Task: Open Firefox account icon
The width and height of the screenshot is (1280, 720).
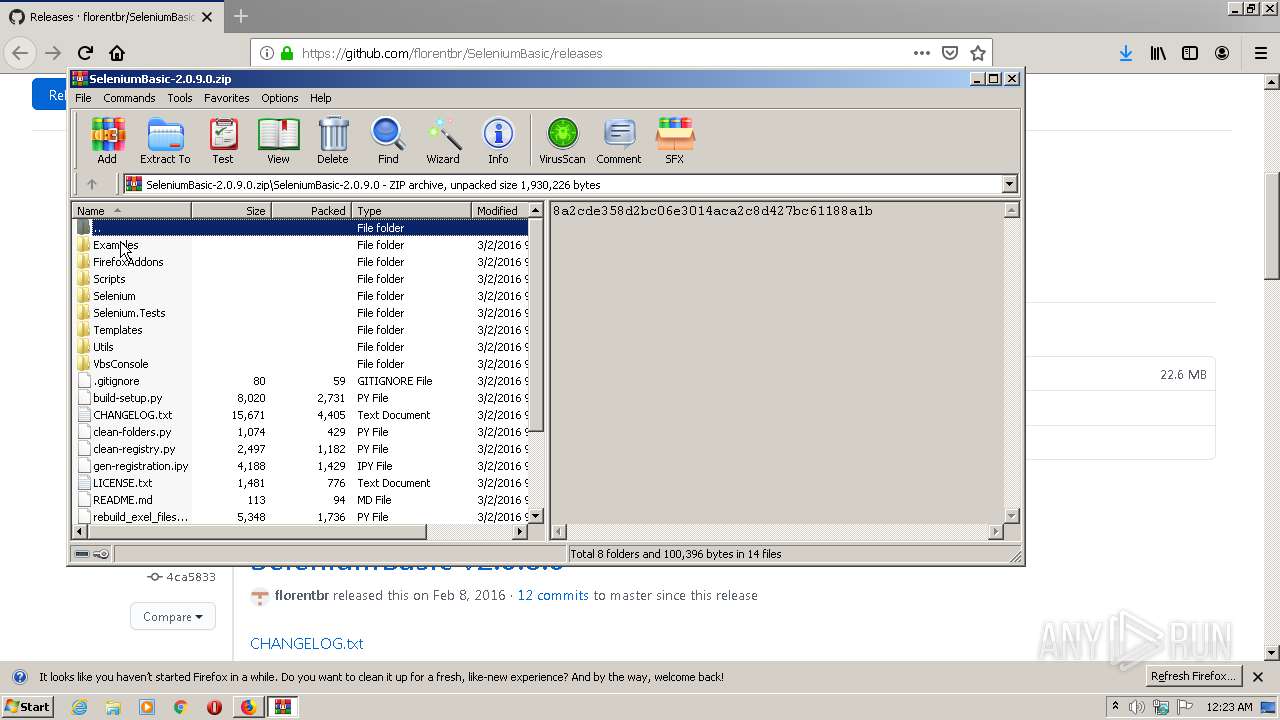Action: [1222, 53]
